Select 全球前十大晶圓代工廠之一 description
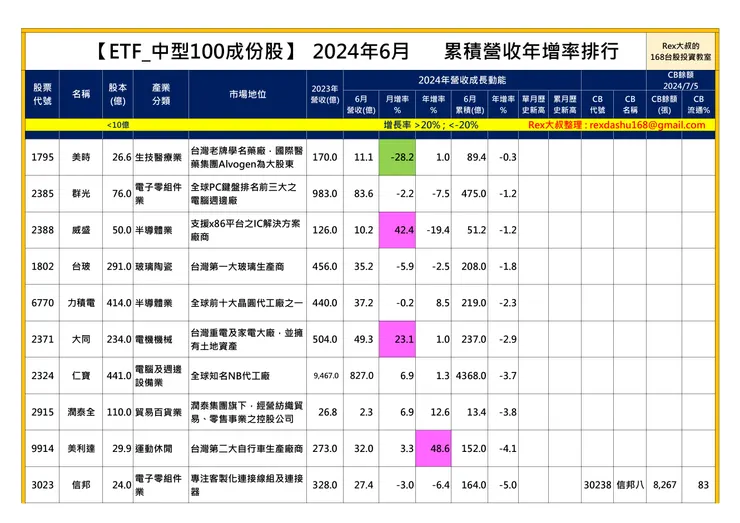The height and width of the screenshot is (523, 740). point(247,303)
